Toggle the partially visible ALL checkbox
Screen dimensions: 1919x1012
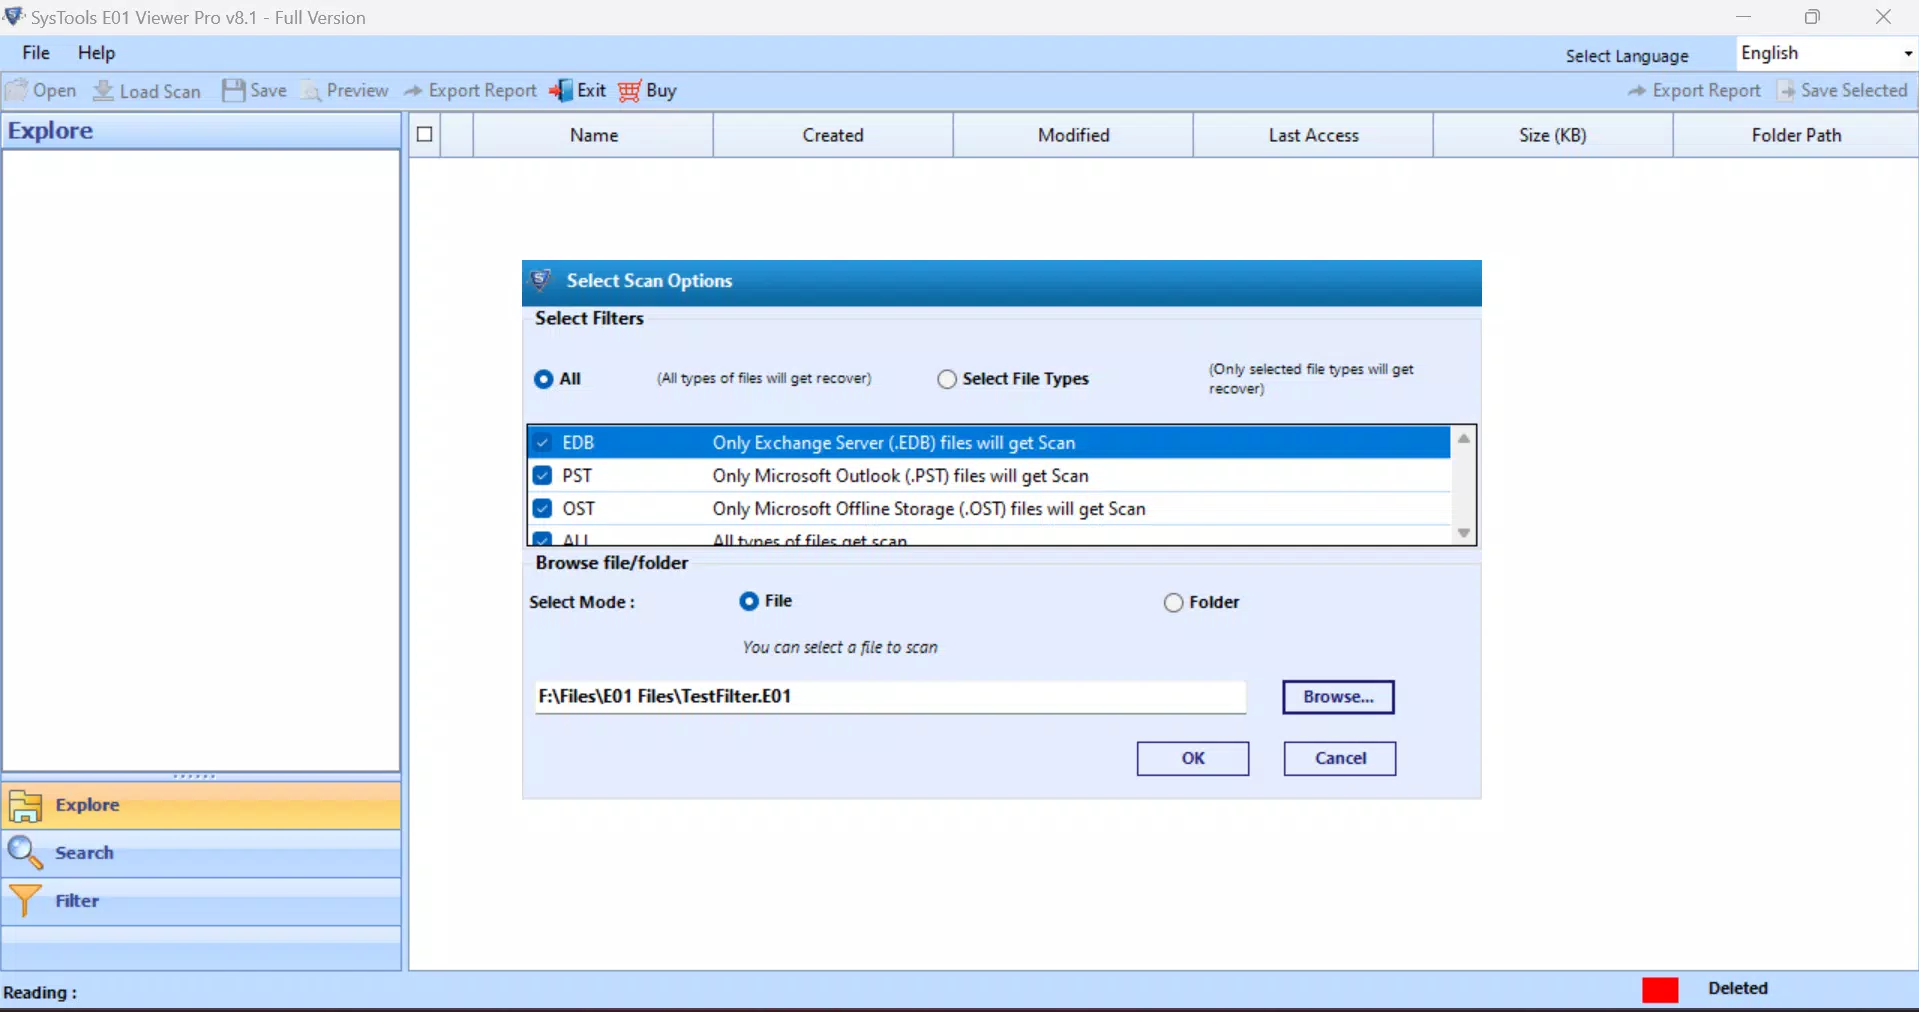[x=542, y=539]
